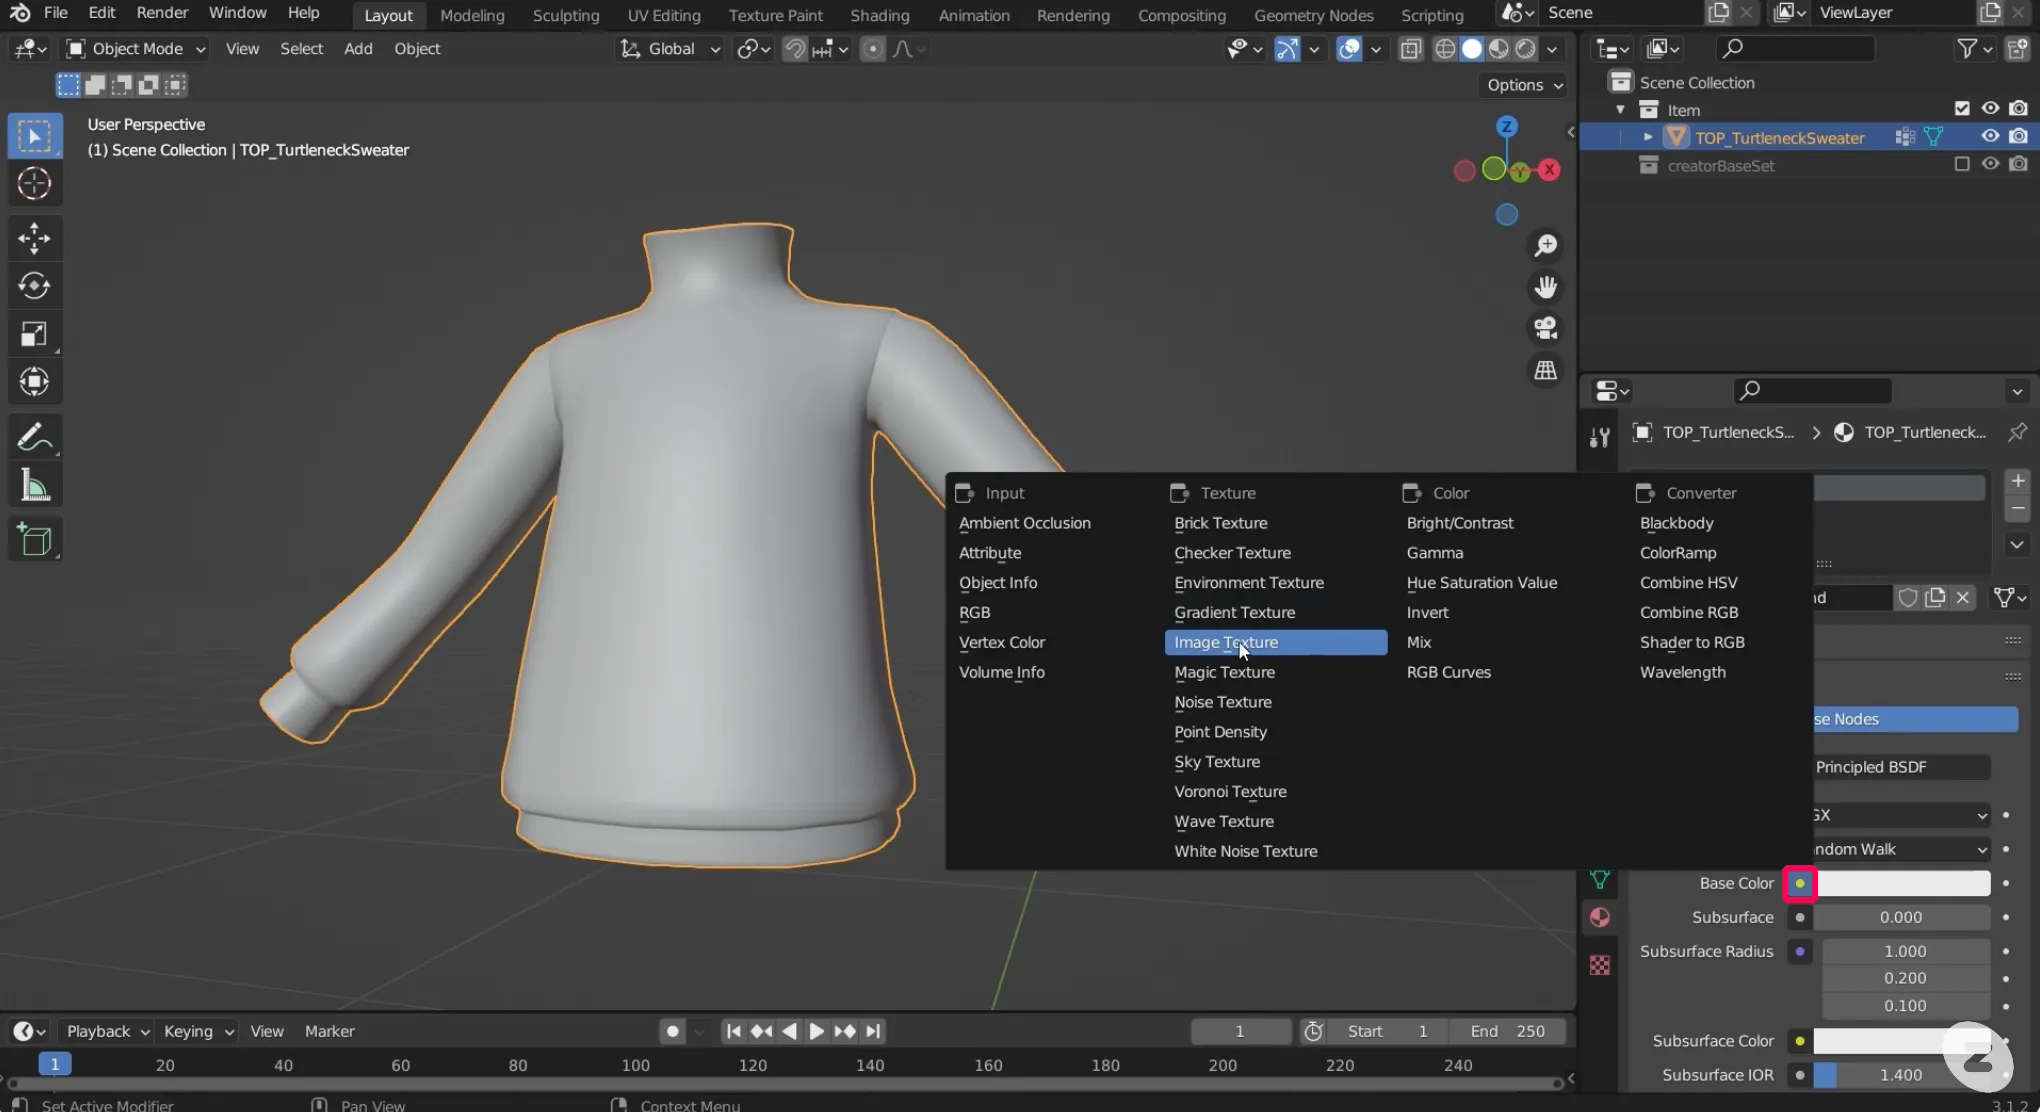The width and height of the screenshot is (2040, 1112).
Task: Enable the creatorBaseSet collection checkbox
Action: click(x=1962, y=165)
